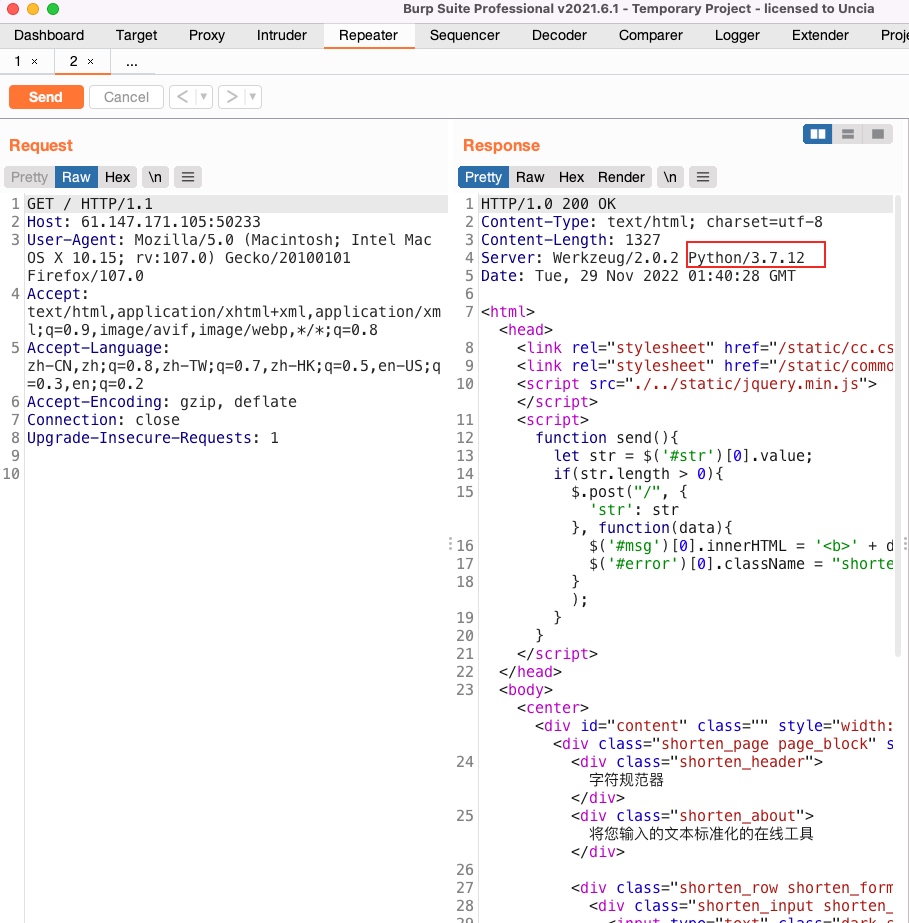This screenshot has width=909, height=923.
Task: Go back to previous request in history
Action: [183, 97]
